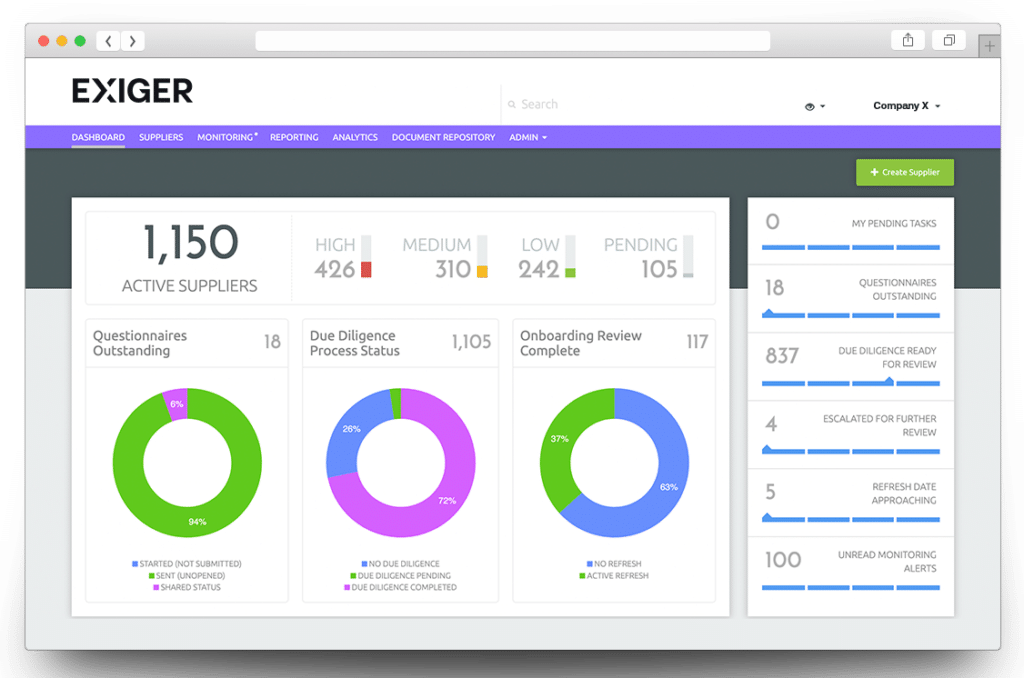Click the Due Diligence Process Status title
Viewport: 1024px width, 678px height.
[x=355, y=343]
